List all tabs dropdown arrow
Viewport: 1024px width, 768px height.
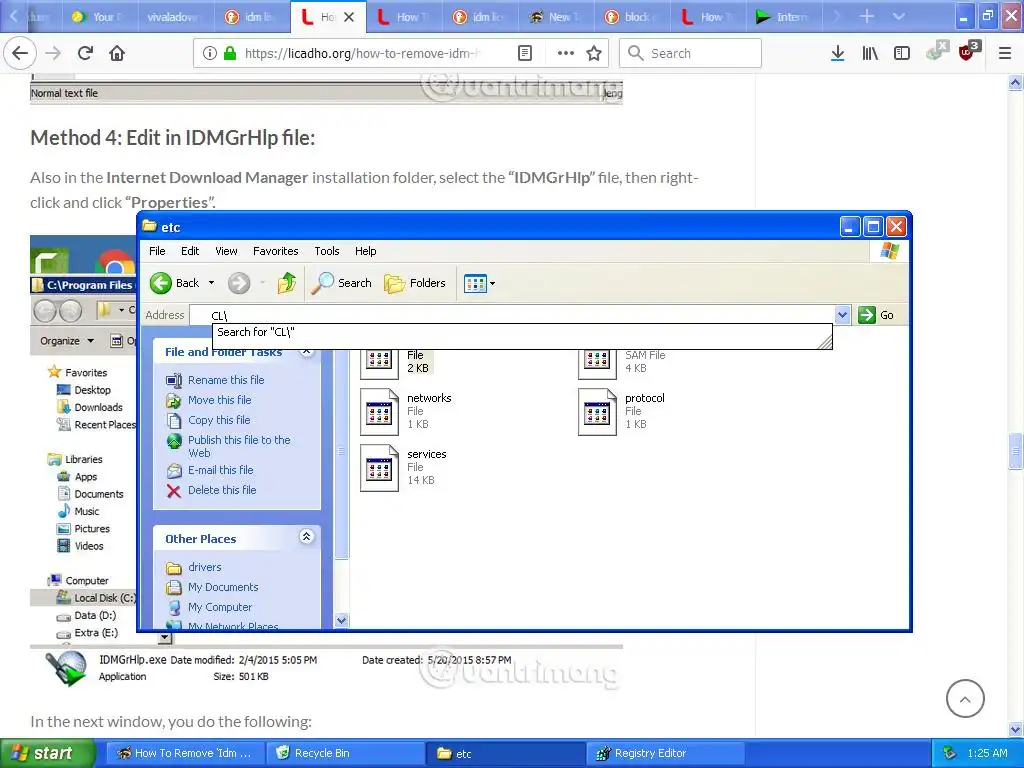[899, 16]
